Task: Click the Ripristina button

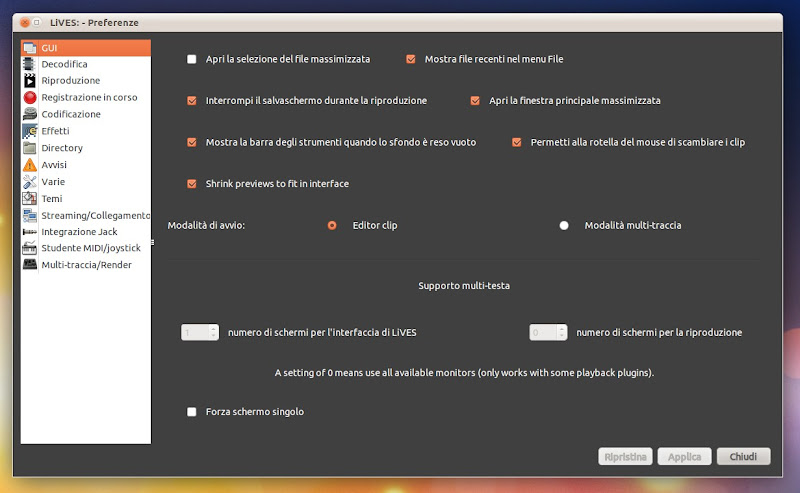Action: coord(625,457)
